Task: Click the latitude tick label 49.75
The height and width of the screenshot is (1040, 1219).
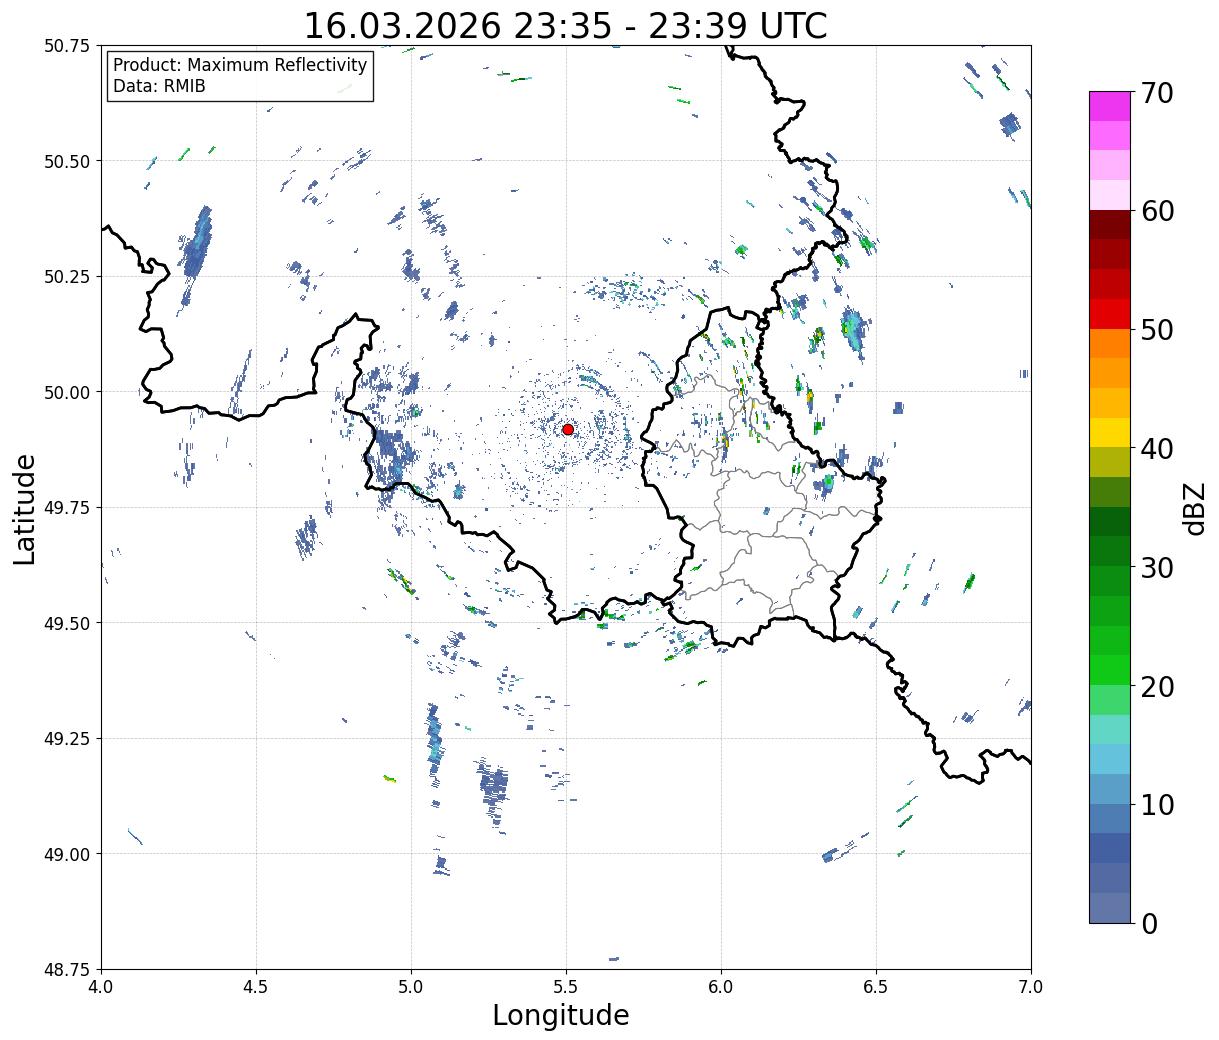Action: (x=66, y=508)
